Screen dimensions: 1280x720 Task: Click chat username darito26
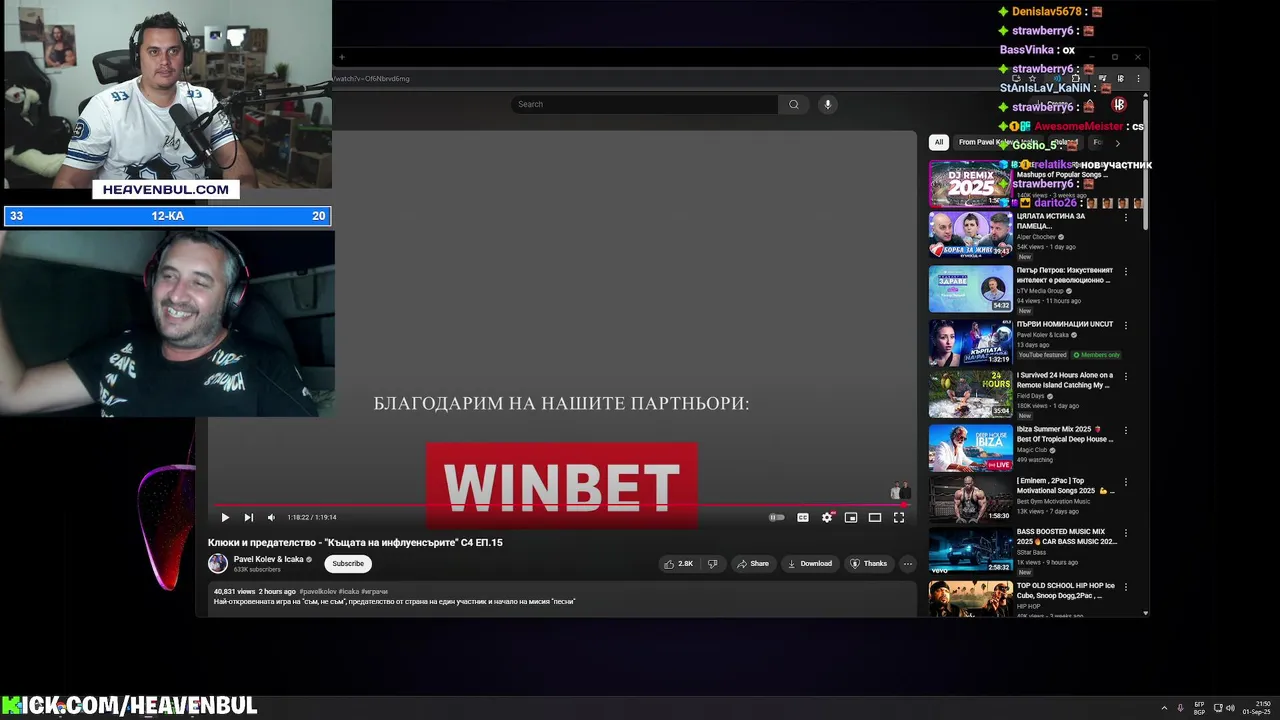click(1055, 203)
